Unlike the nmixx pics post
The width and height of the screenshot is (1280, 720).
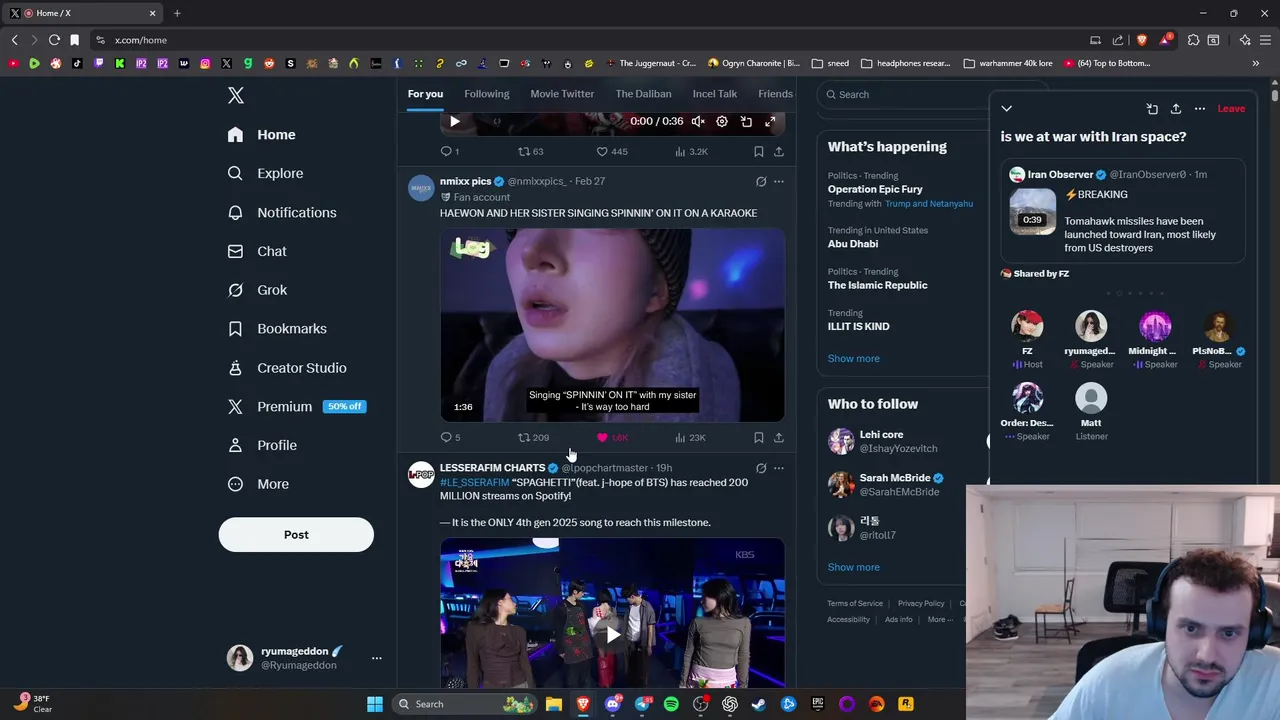tap(612, 437)
